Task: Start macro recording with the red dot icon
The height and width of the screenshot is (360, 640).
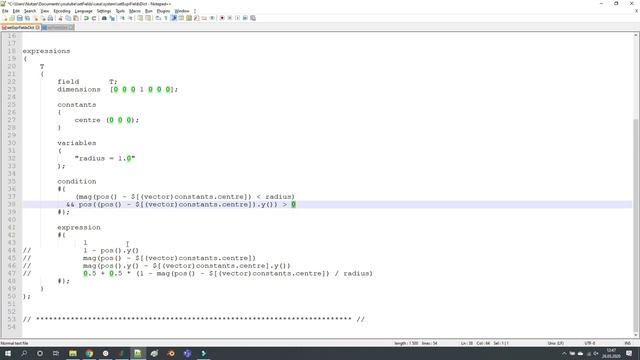Action: tap(222, 18)
